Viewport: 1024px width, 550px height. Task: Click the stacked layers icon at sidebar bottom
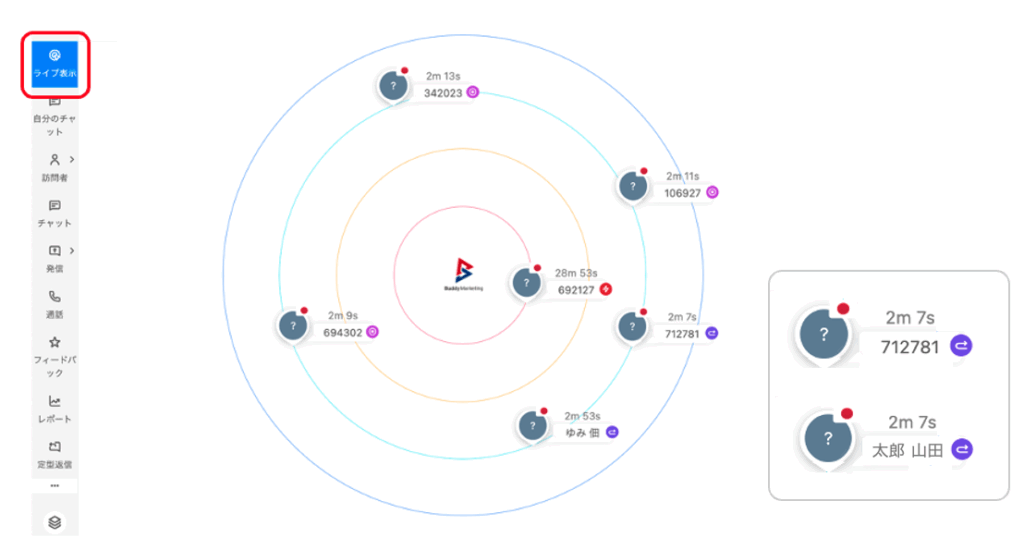click(54, 521)
